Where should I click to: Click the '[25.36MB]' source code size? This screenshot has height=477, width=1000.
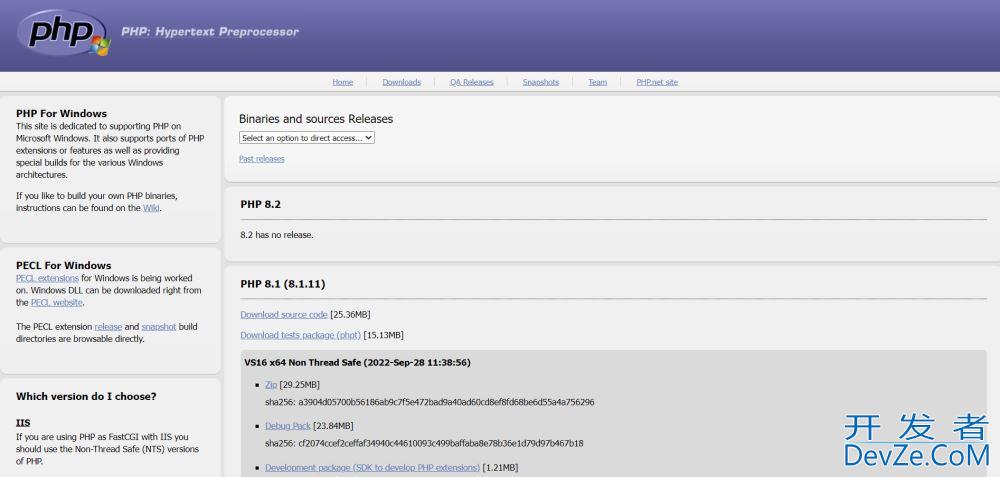pyautogui.click(x=350, y=314)
